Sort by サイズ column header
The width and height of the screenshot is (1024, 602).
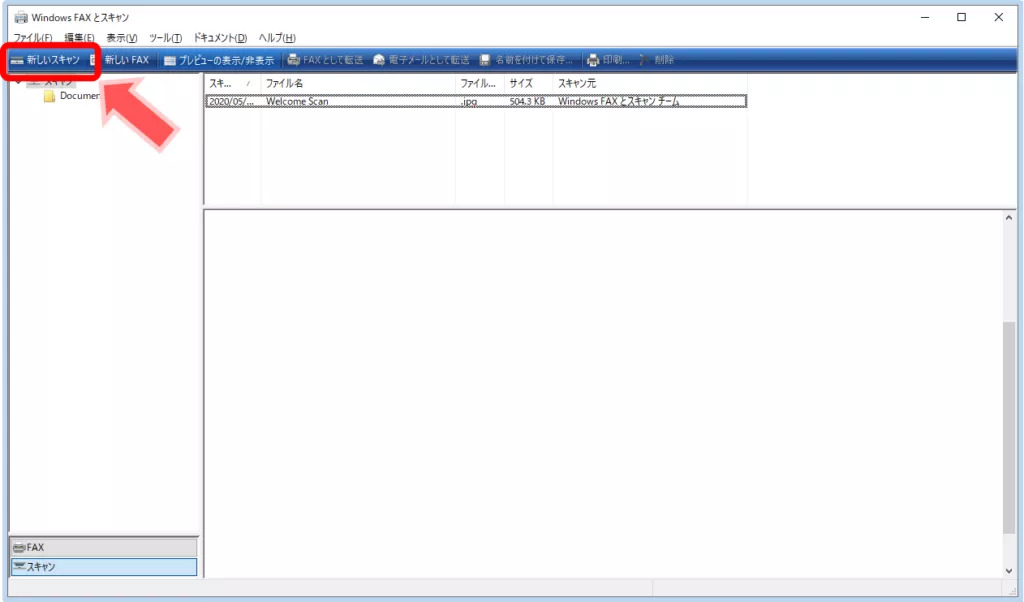528,84
